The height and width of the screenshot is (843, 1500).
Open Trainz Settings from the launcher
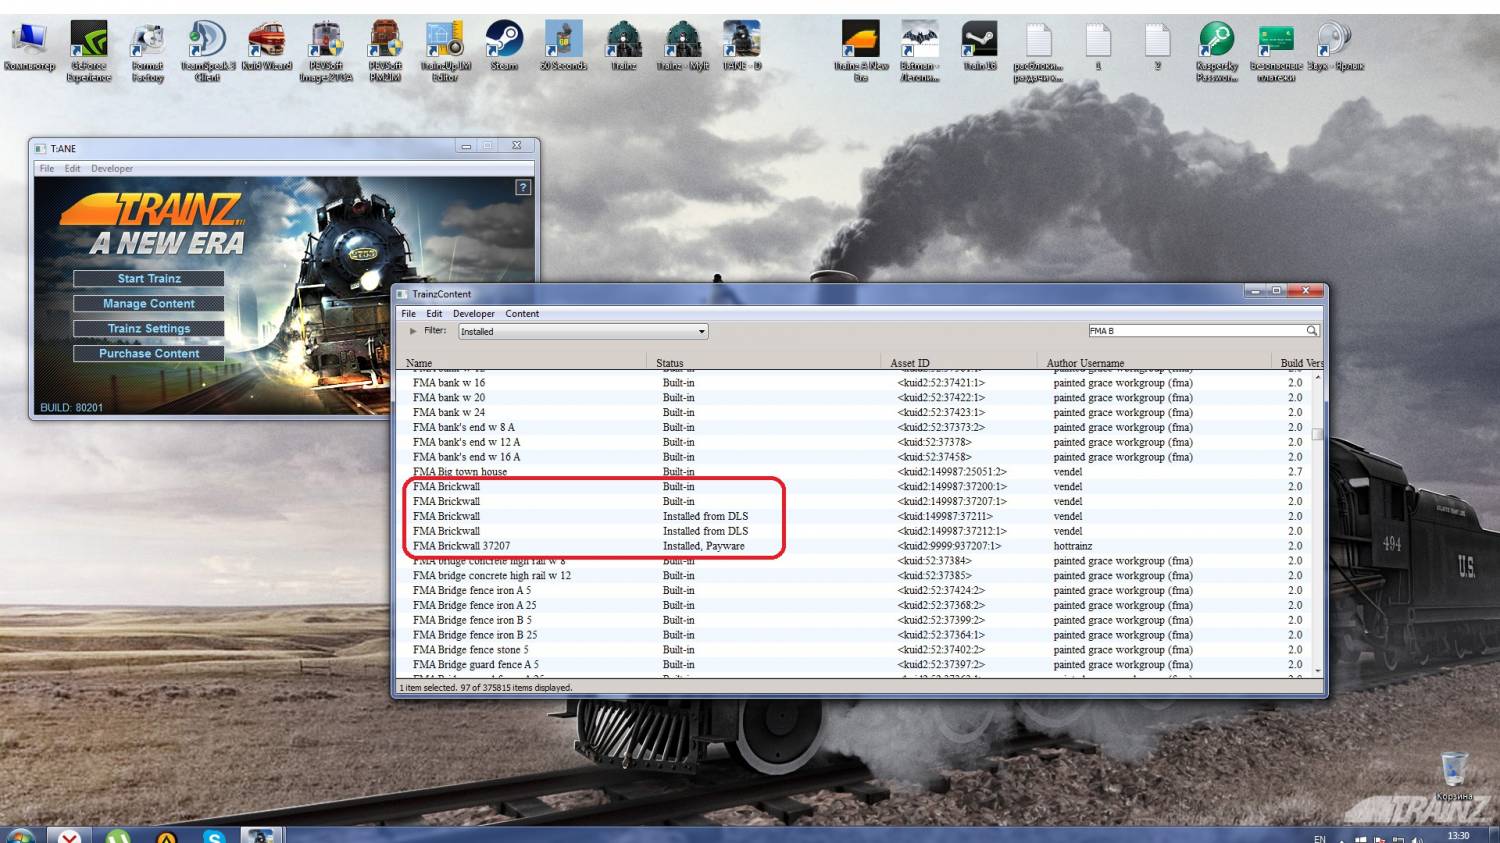tap(149, 329)
